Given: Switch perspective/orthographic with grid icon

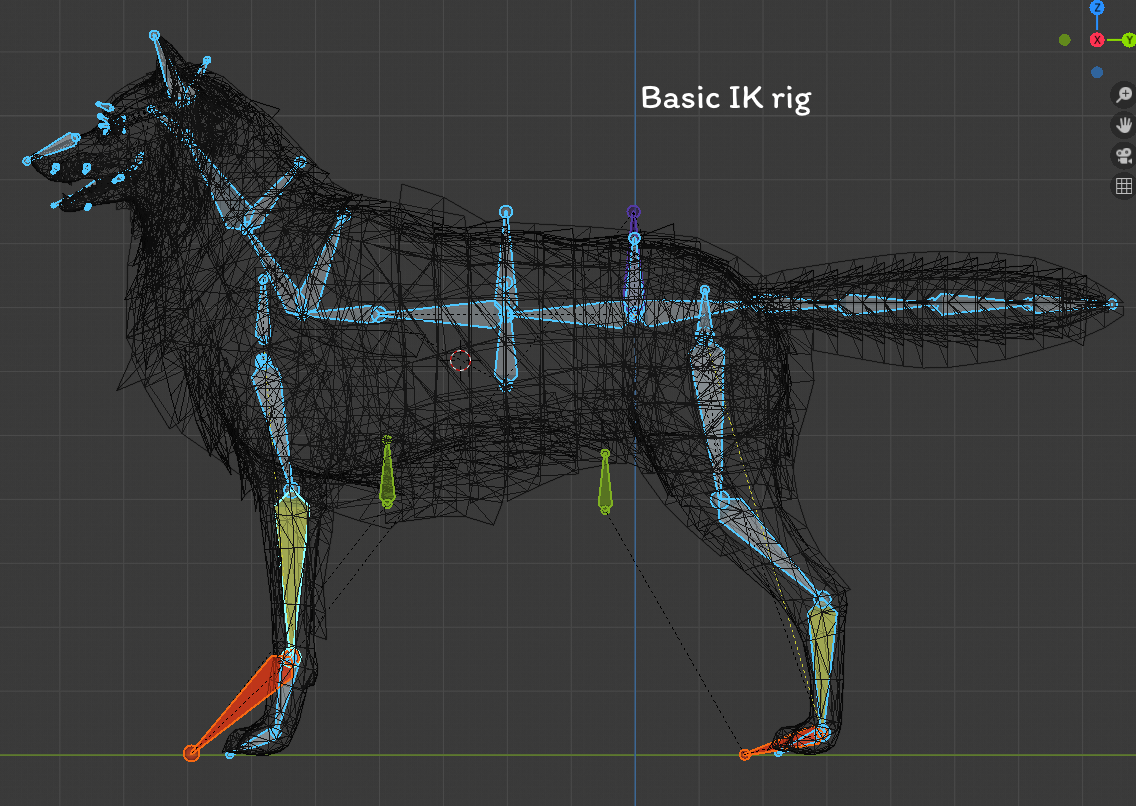Looking at the screenshot, I should click(1124, 186).
